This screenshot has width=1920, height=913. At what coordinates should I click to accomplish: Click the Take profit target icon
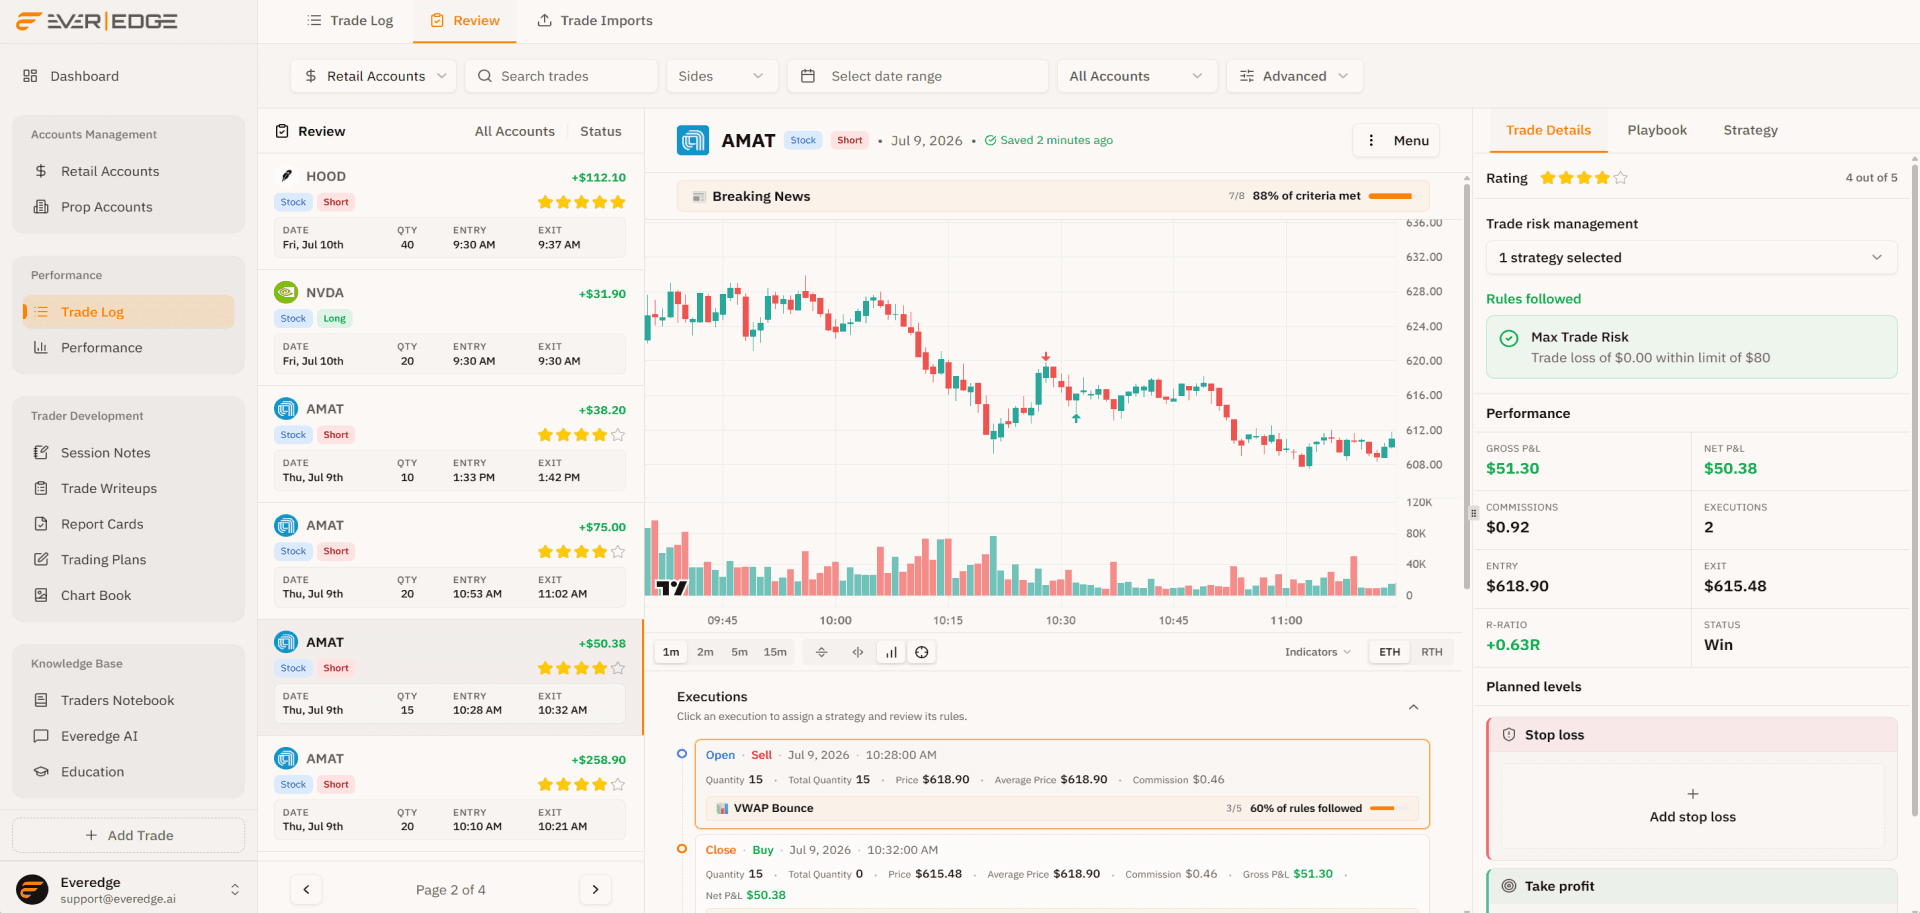(x=1509, y=886)
